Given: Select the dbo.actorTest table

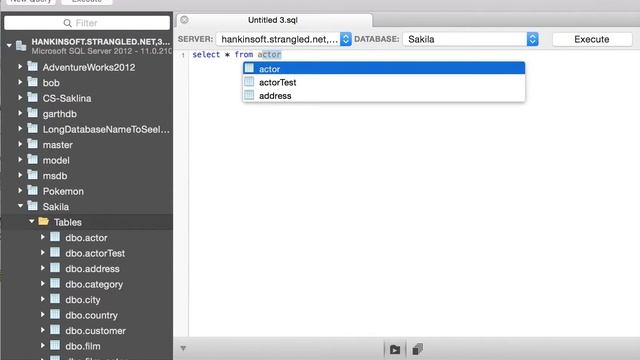Looking at the screenshot, I should [95, 253].
